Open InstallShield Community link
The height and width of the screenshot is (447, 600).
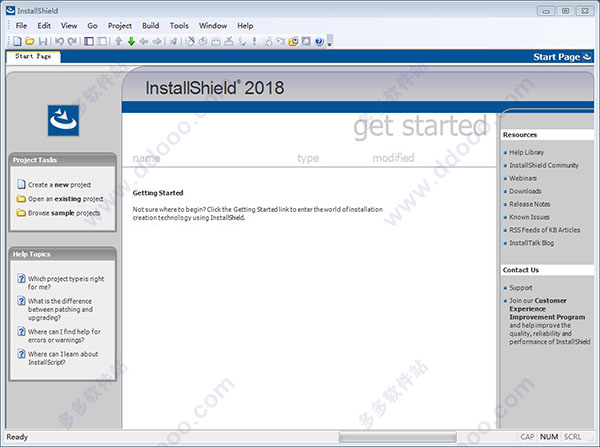coord(544,165)
